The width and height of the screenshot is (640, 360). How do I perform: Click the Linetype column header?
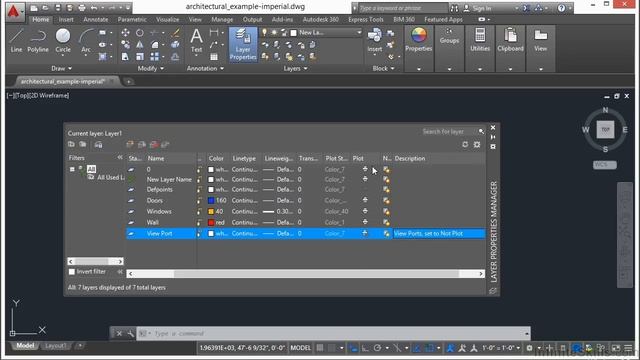[x=244, y=158]
